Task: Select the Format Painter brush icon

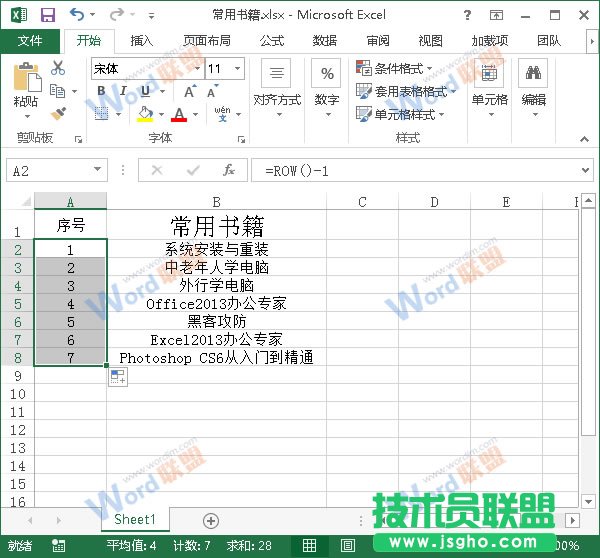Action: click(58, 113)
